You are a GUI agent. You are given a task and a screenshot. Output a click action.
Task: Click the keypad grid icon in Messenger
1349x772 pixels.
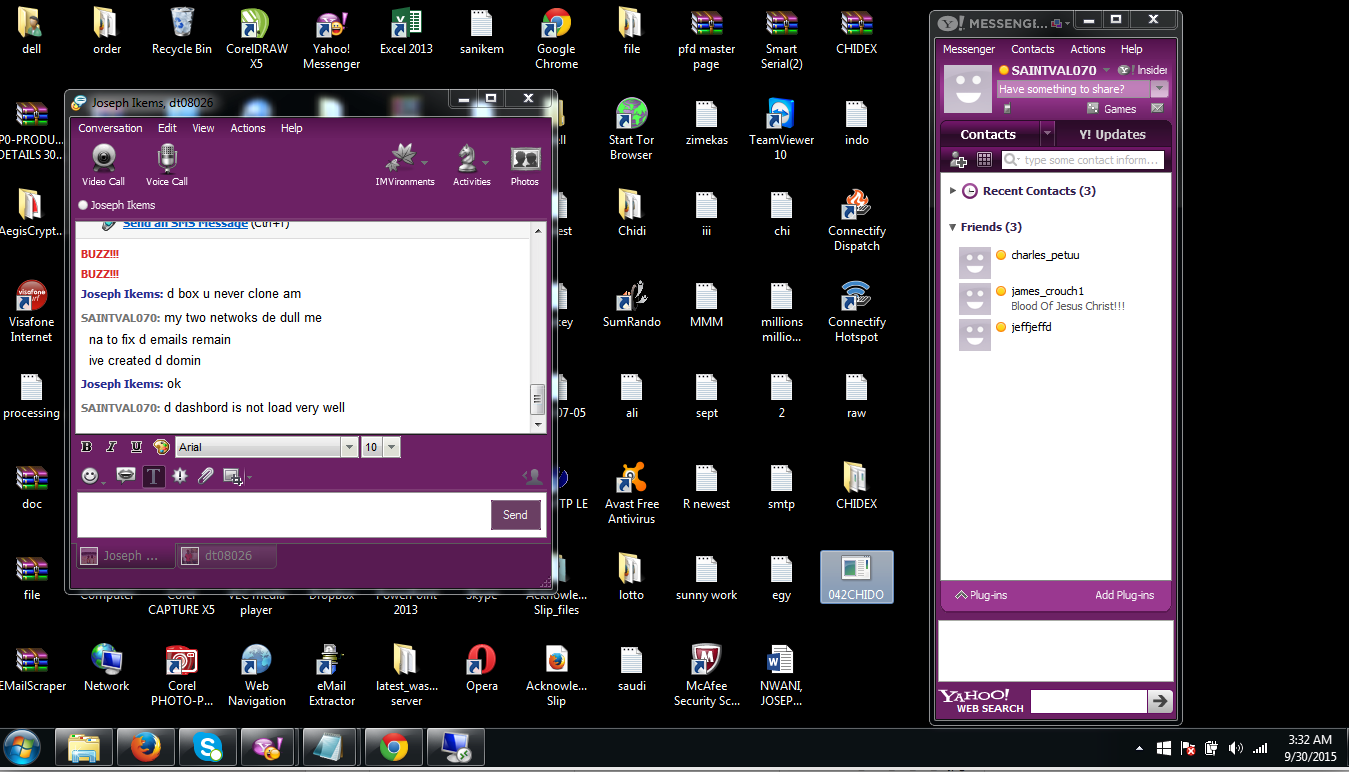(984, 160)
